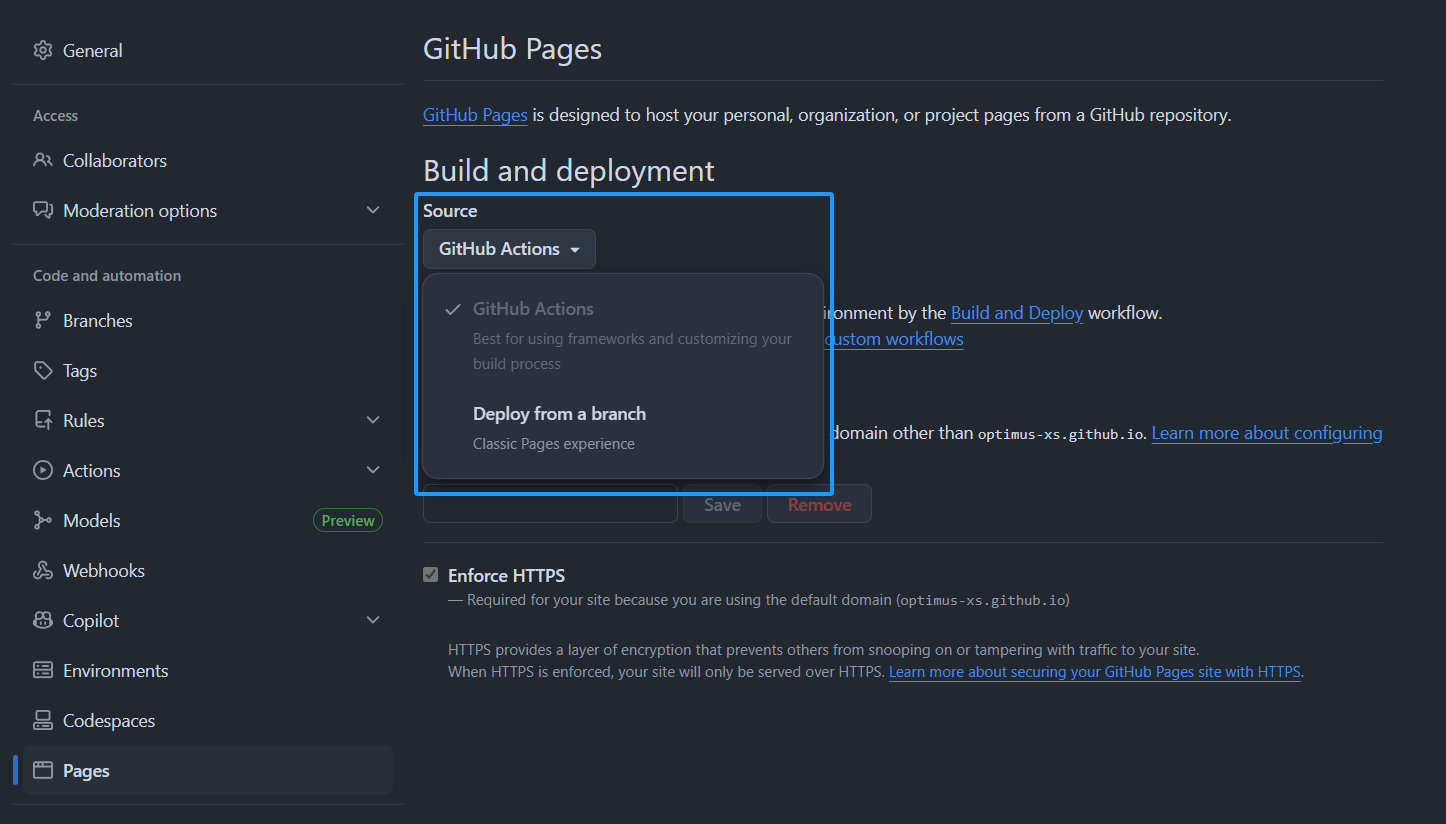Open the Source dropdown showing GitHub Actions
Viewport: 1446px width, 824px height.
(x=509, y=248)
